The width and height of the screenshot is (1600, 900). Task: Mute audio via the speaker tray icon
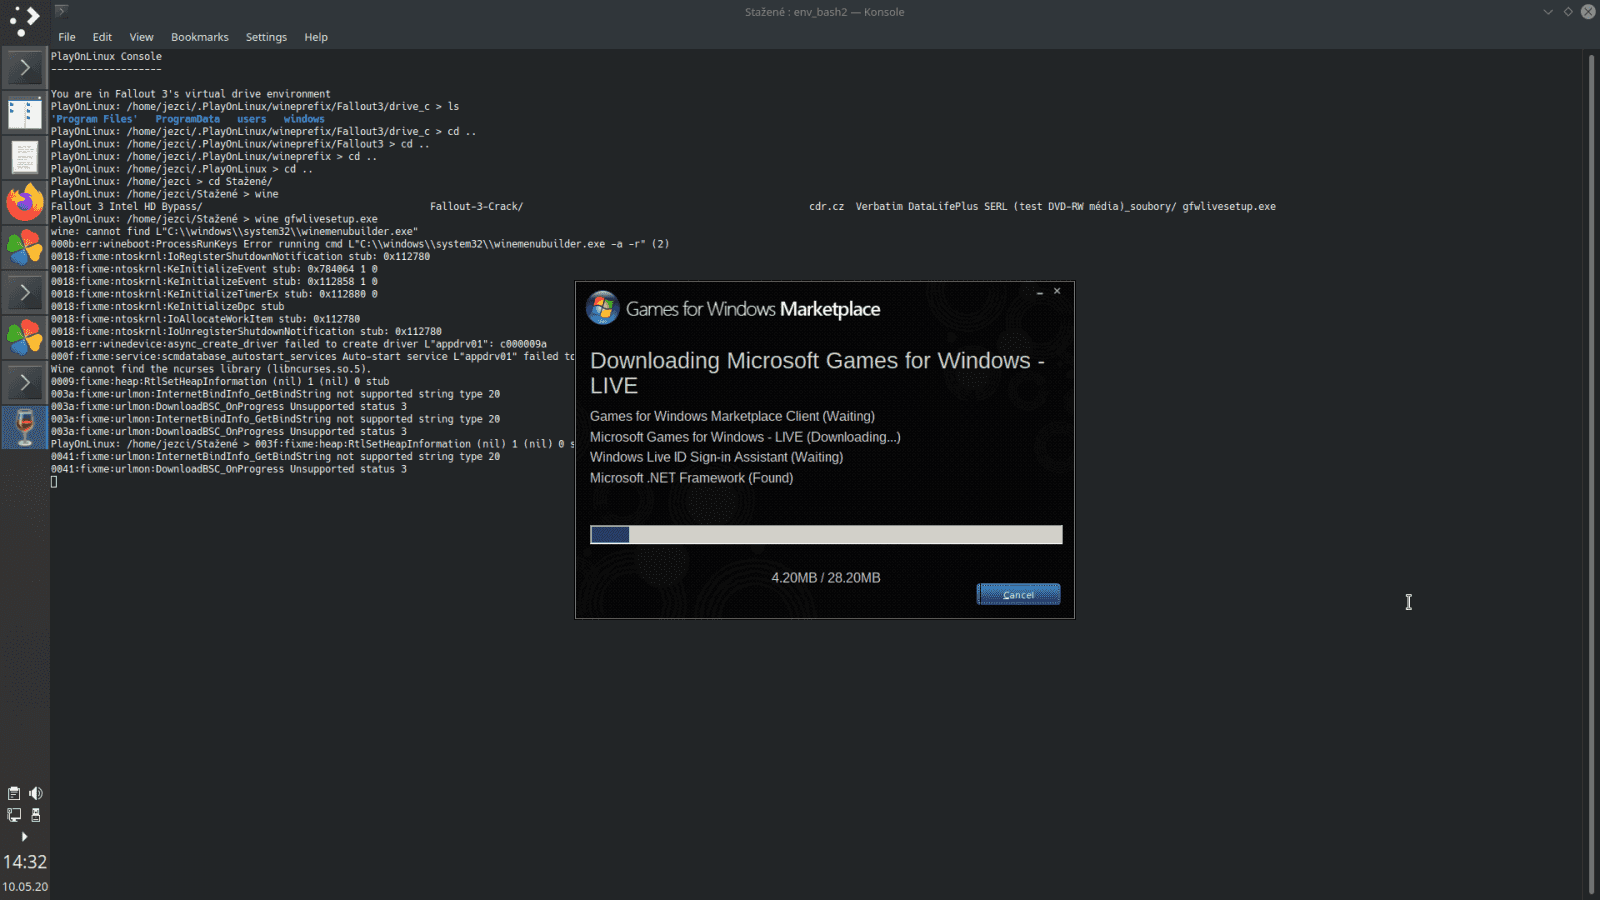coord(36,793)
